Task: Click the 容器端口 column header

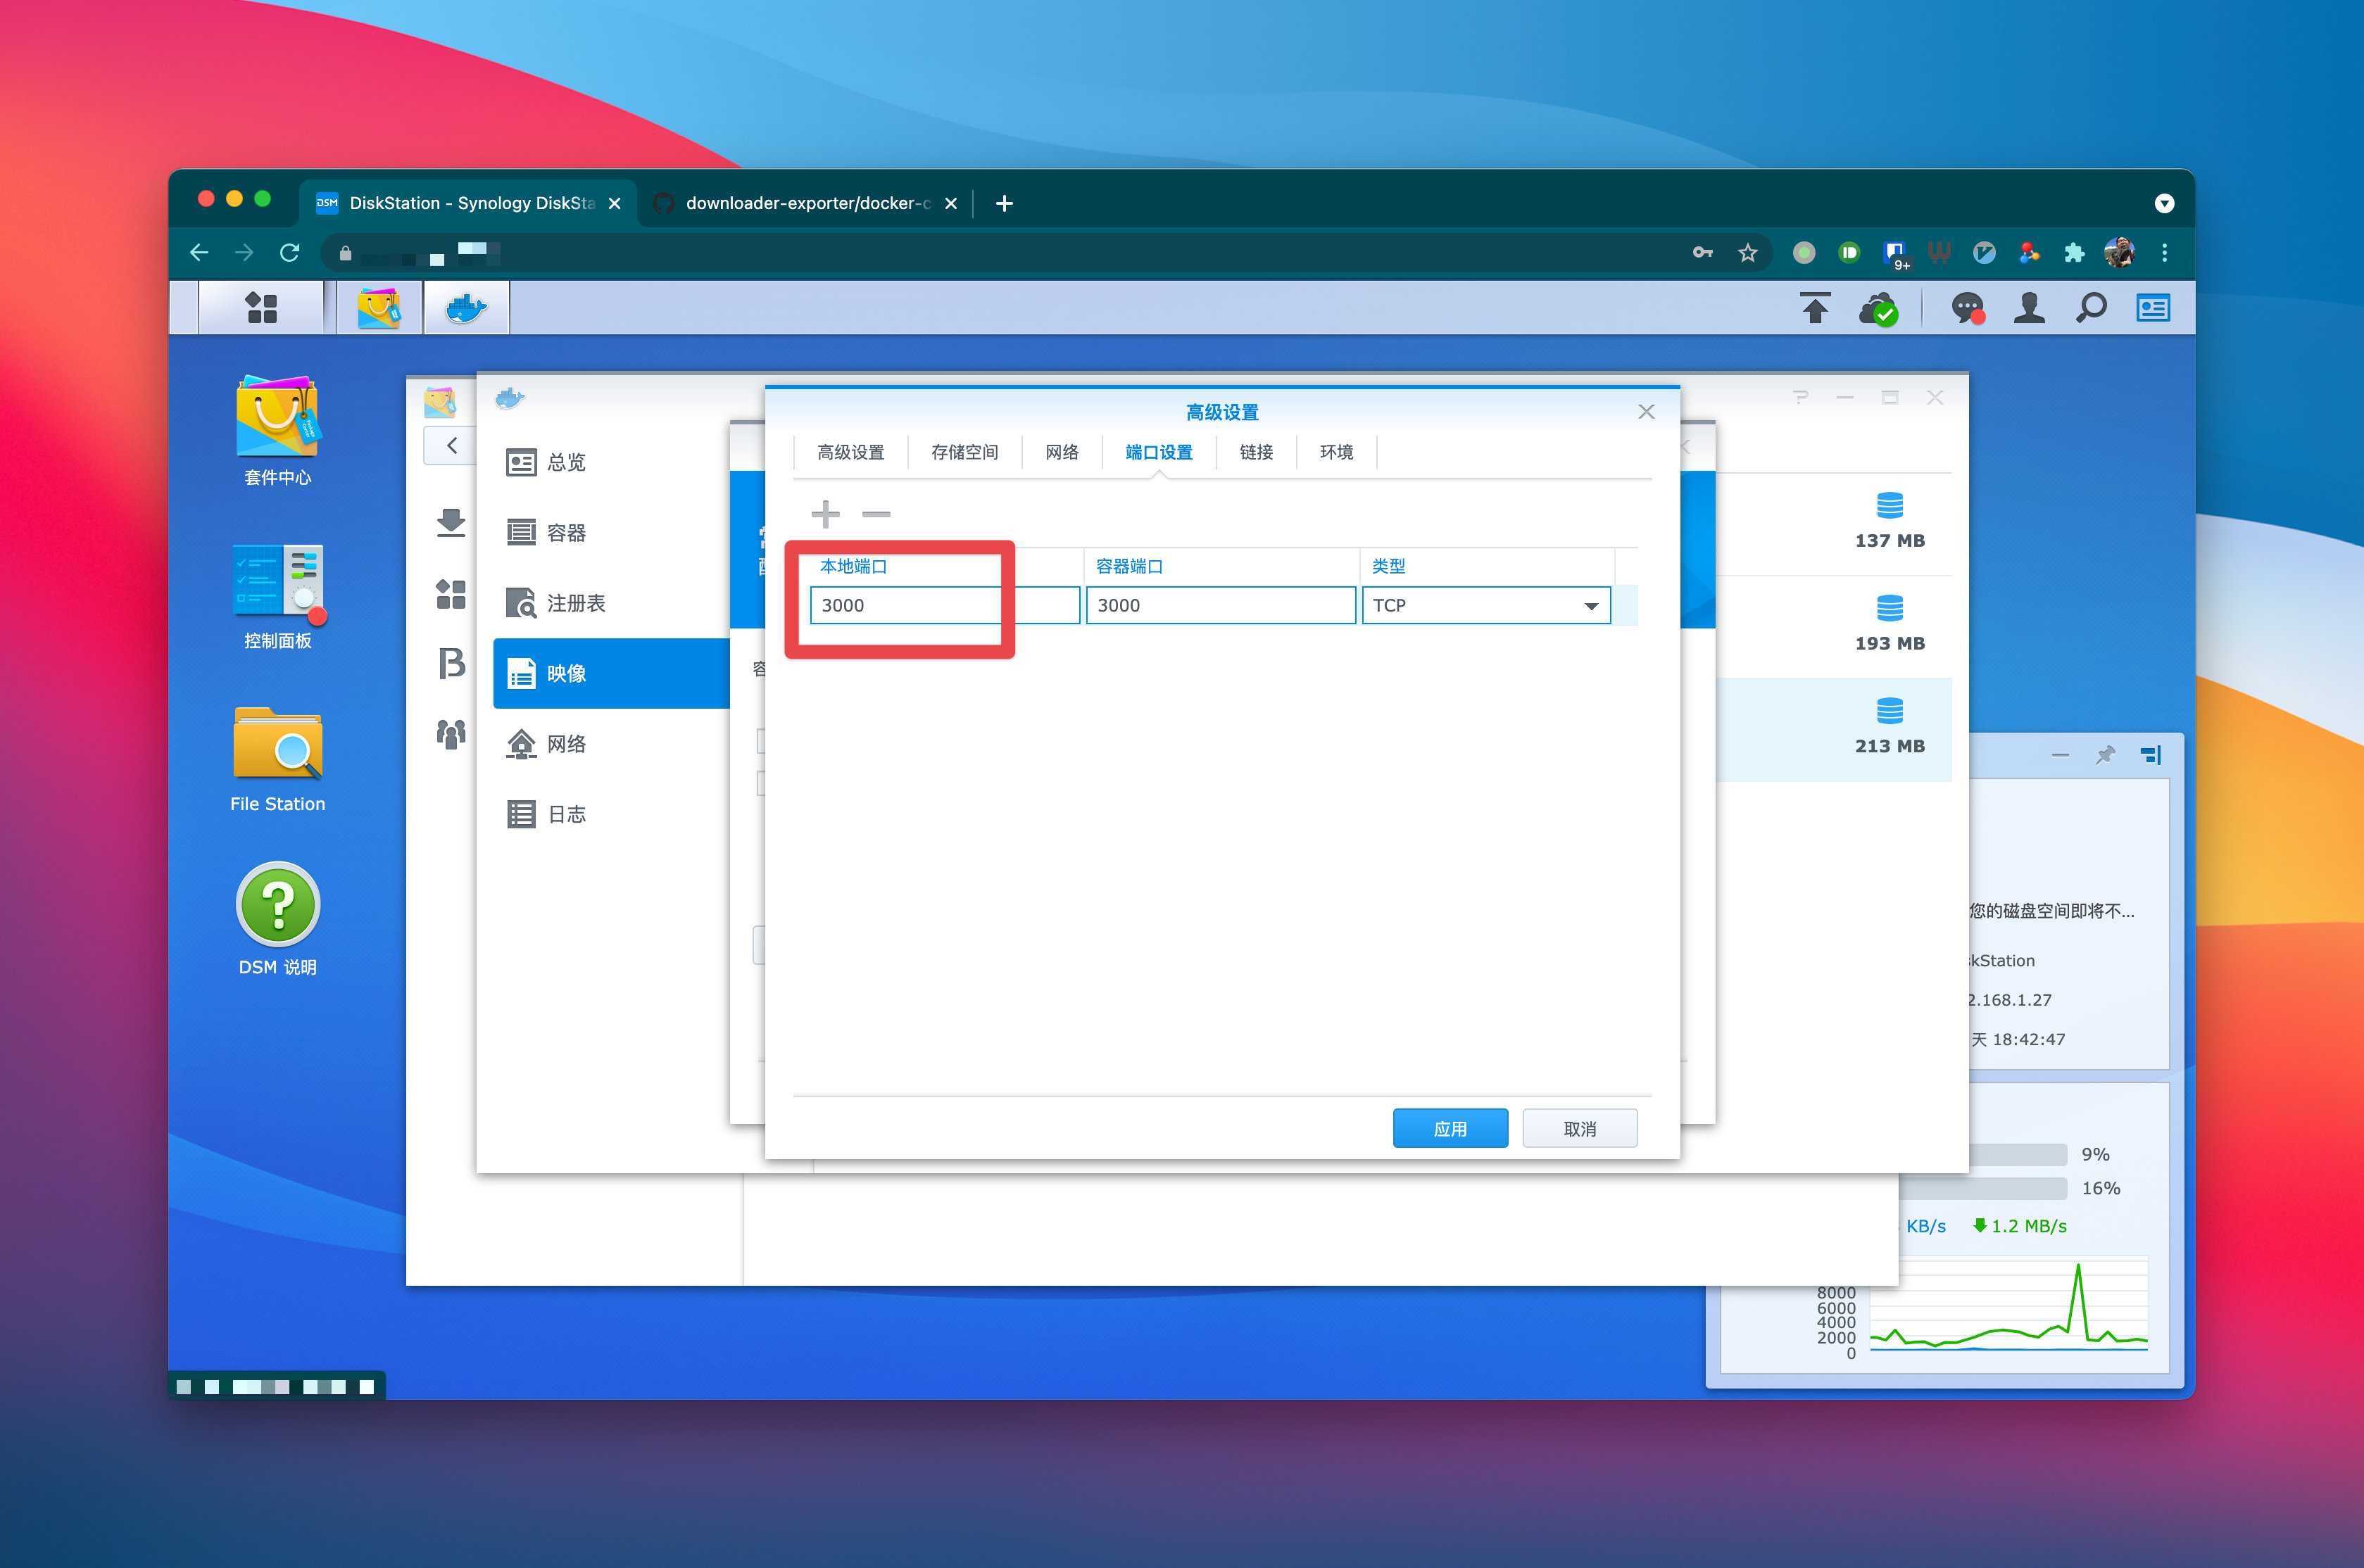Action: point(1222,566)
